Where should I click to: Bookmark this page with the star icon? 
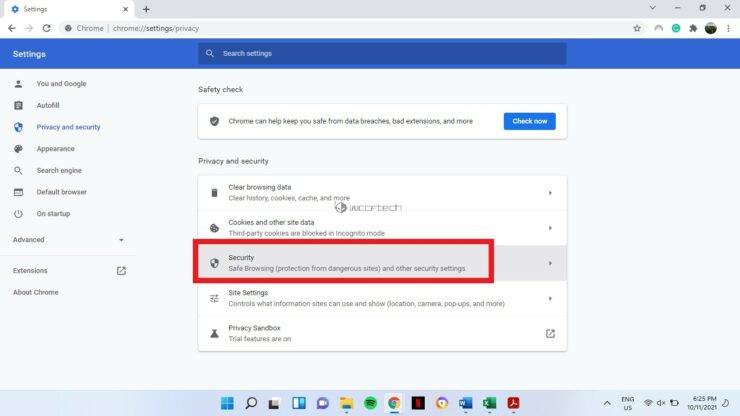click(x=637, y=28)
